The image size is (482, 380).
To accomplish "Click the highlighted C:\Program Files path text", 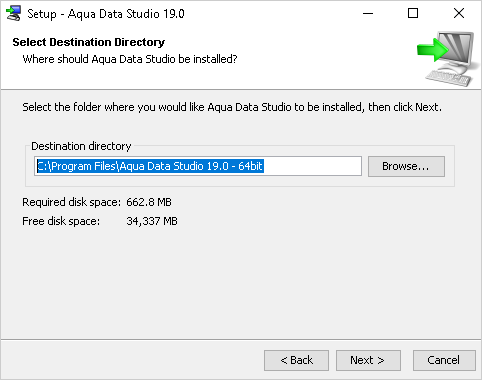I will coord(150,166).
